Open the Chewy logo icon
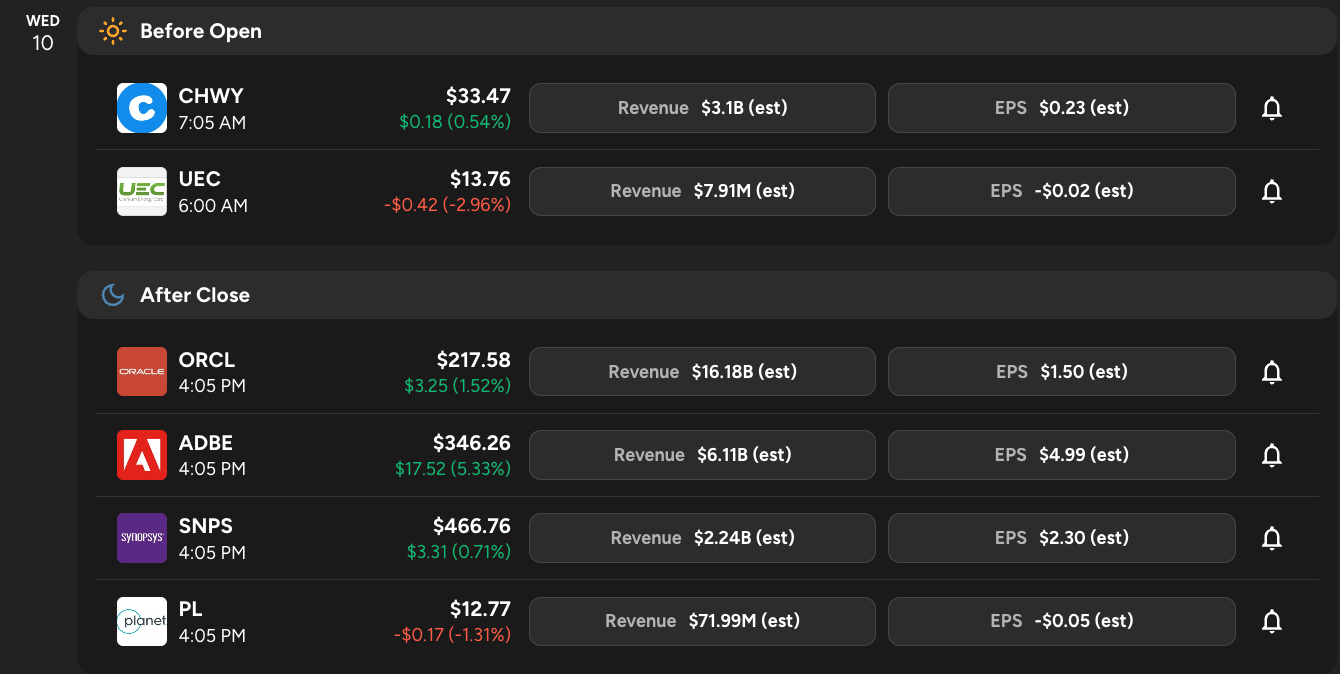Image resolution: width=1340 pixels, height=674 pixels. tap(142, 108)
